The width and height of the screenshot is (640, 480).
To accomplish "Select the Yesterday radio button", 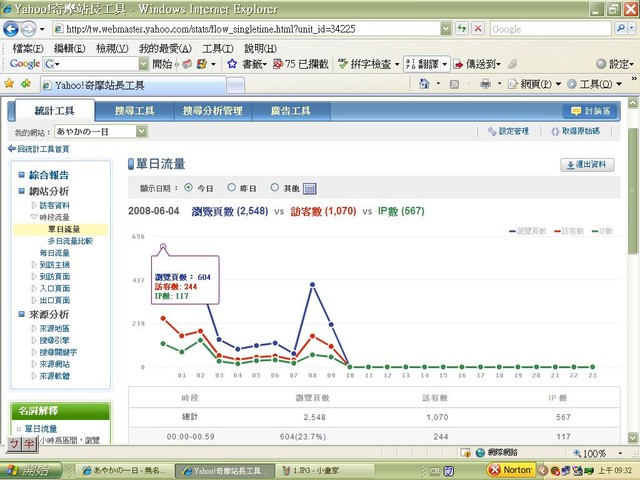I will tap(231, 187).
